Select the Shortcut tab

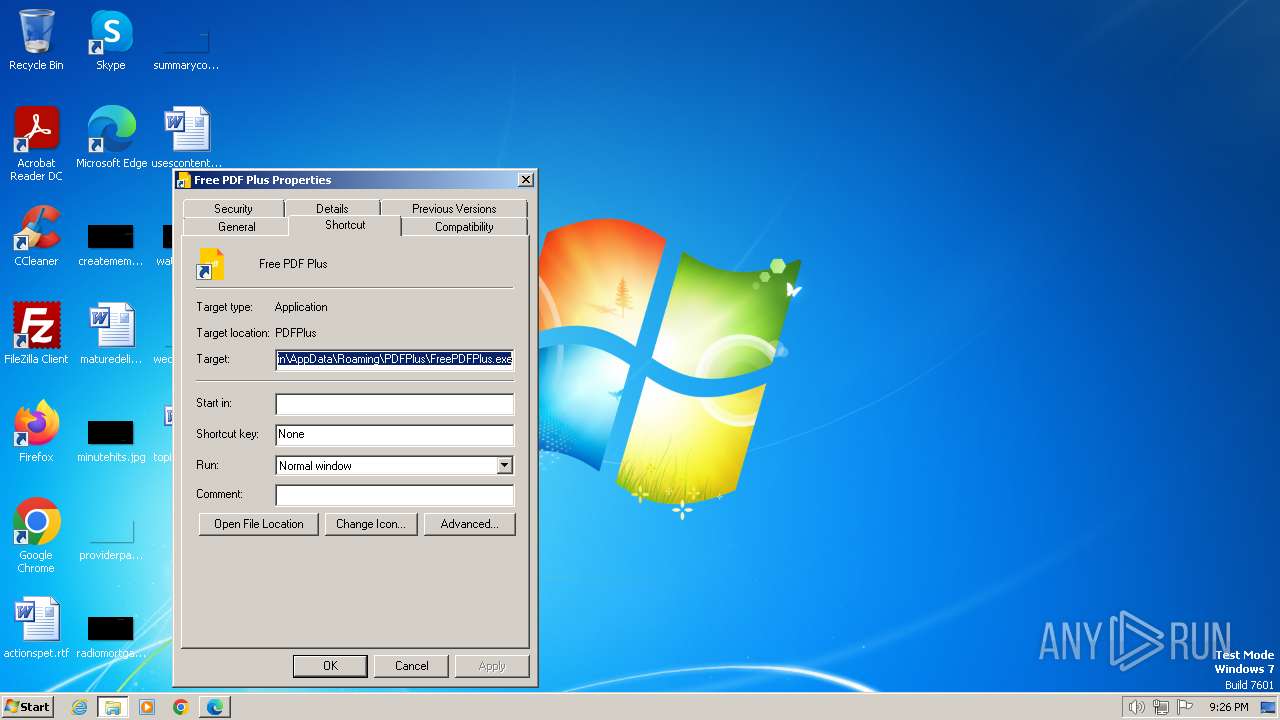345,225
